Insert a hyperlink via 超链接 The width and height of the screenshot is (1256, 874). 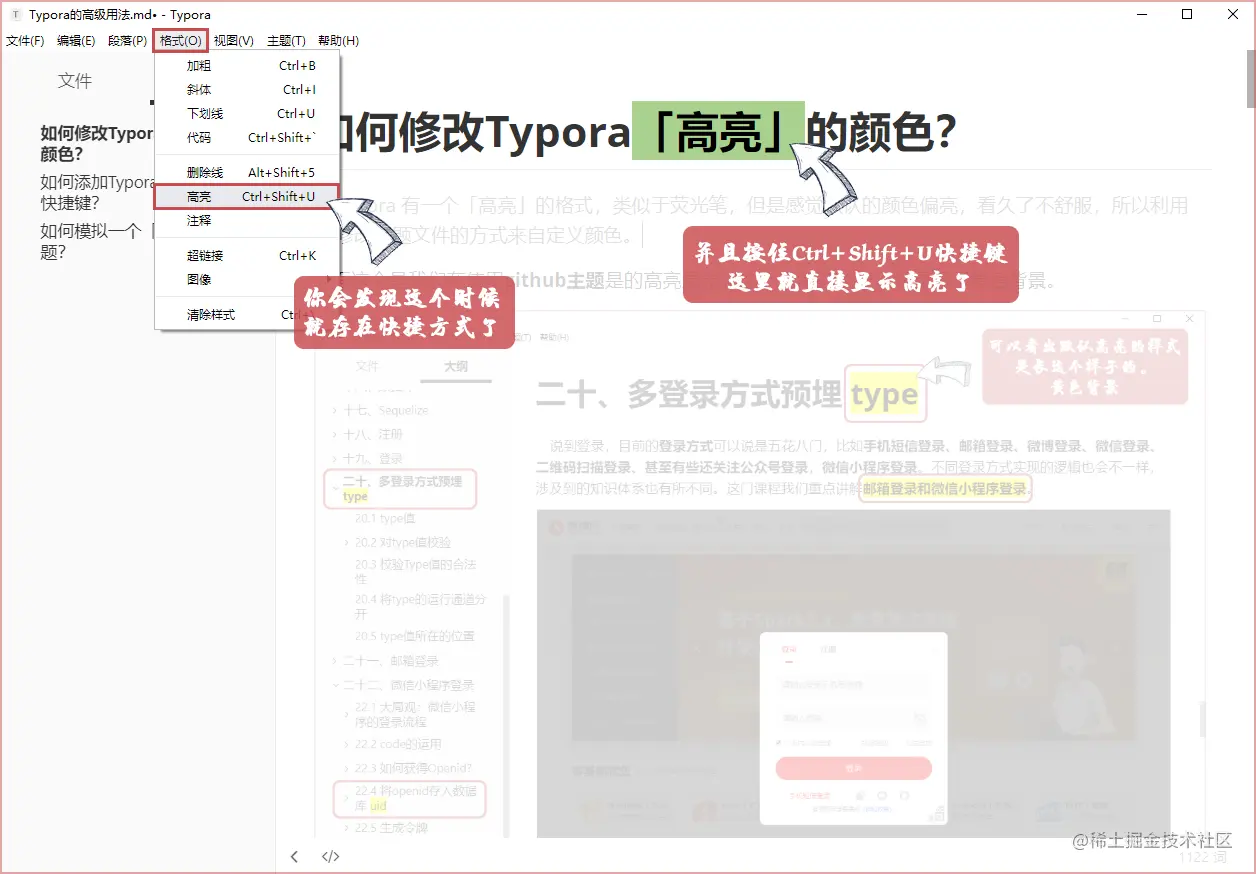[198, 255]
